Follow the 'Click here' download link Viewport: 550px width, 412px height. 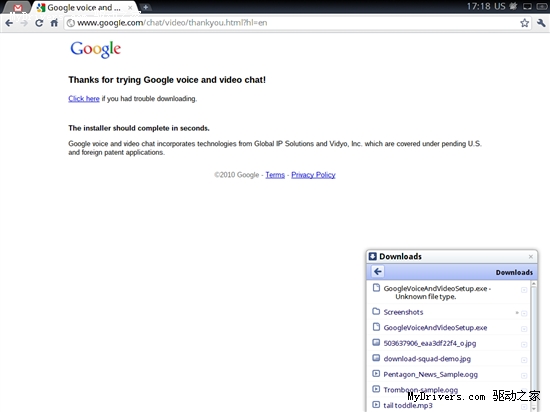click(x=84, y=99)
